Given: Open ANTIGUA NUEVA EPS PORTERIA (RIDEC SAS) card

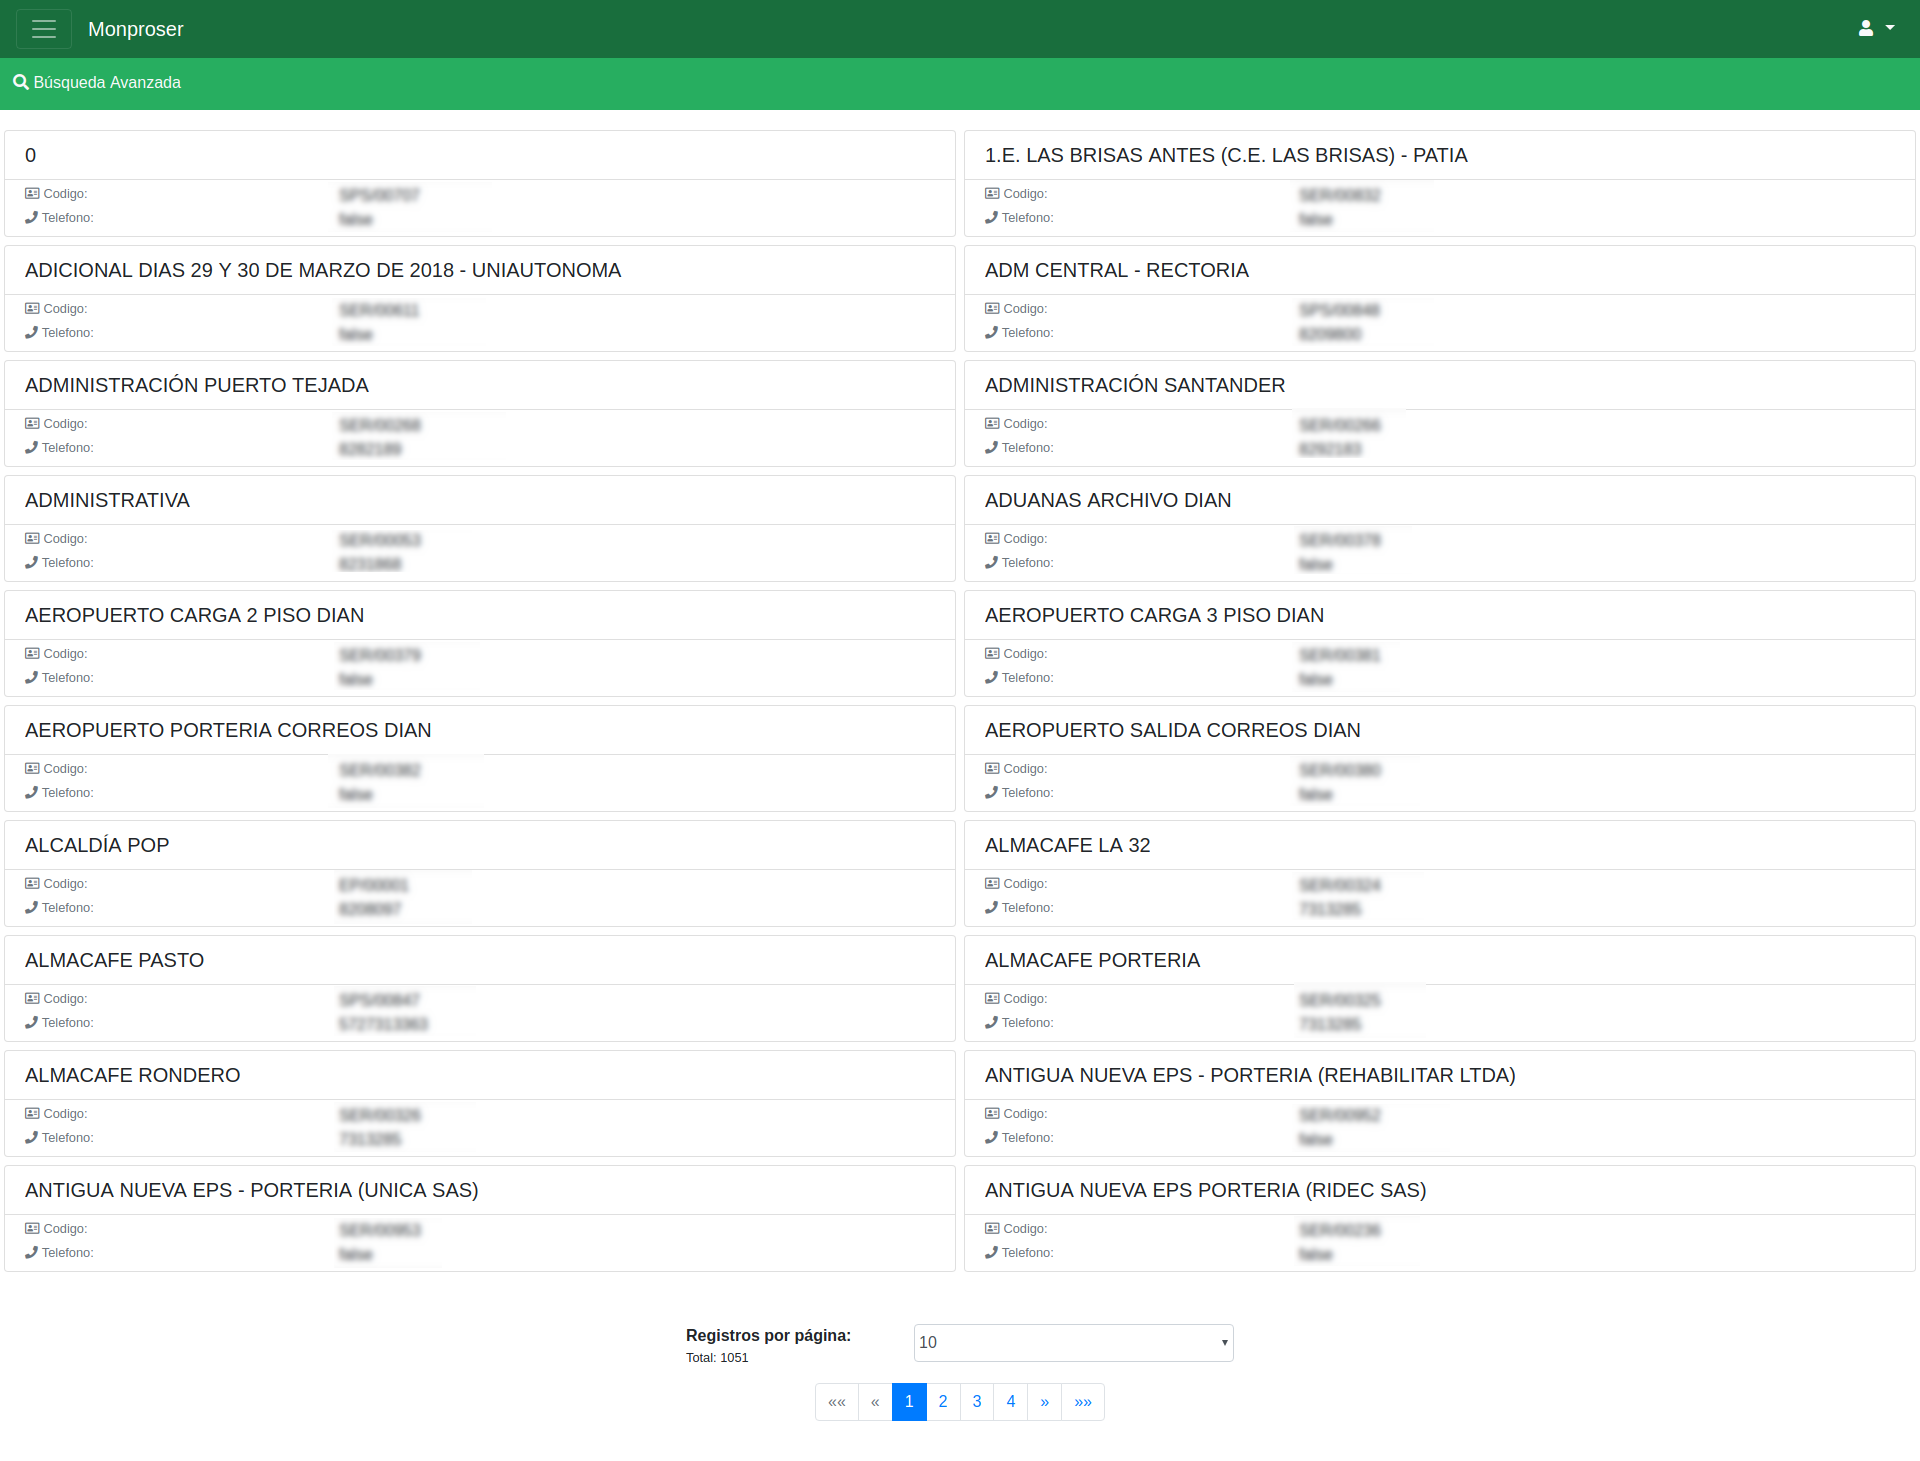Looking at the screenshot, I should (x=1205, y=1190).
